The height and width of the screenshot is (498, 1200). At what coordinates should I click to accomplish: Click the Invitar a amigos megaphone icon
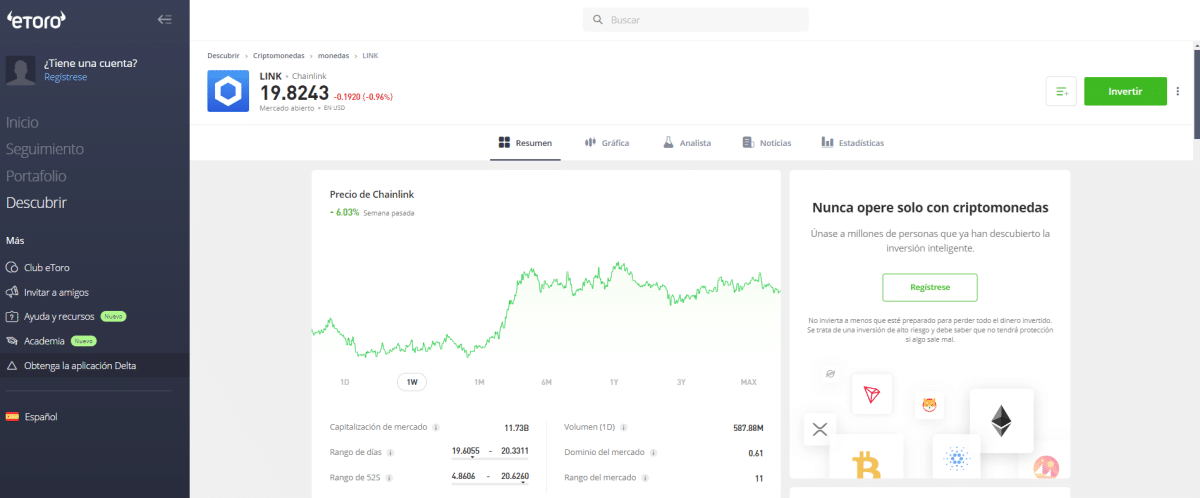12,292
